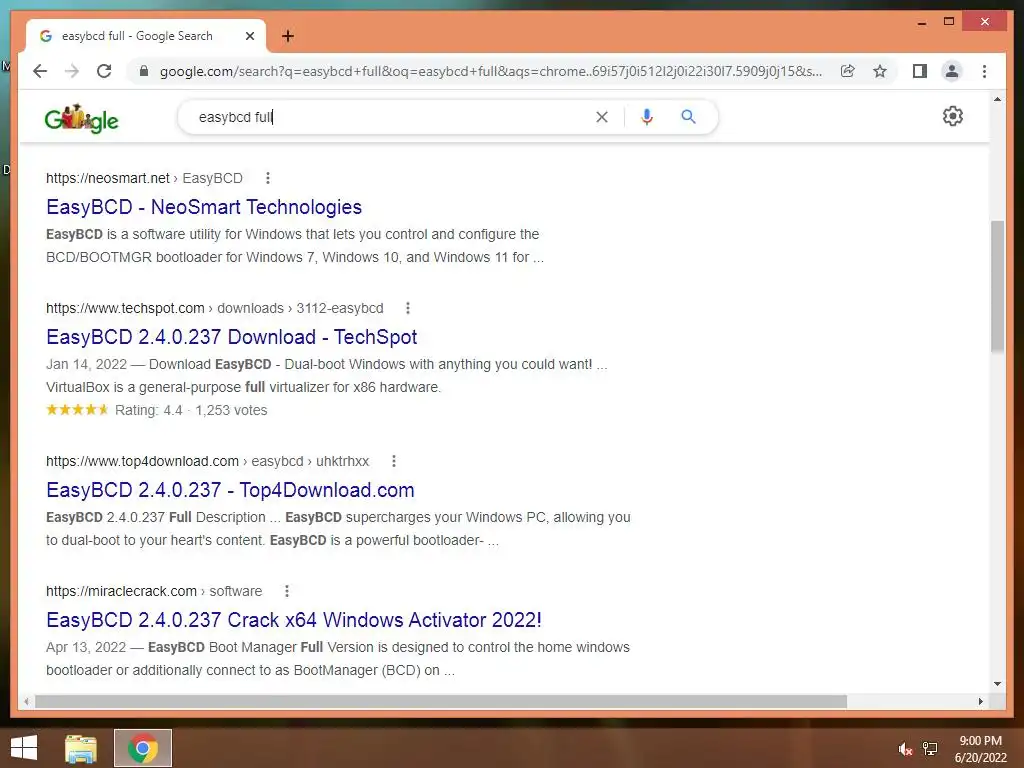This screenshot has width=1024, height=768.
Task: Open EasyBCD Crack x64 Windows Activator result
Action: pyautogui.click(x=294, y=620)
